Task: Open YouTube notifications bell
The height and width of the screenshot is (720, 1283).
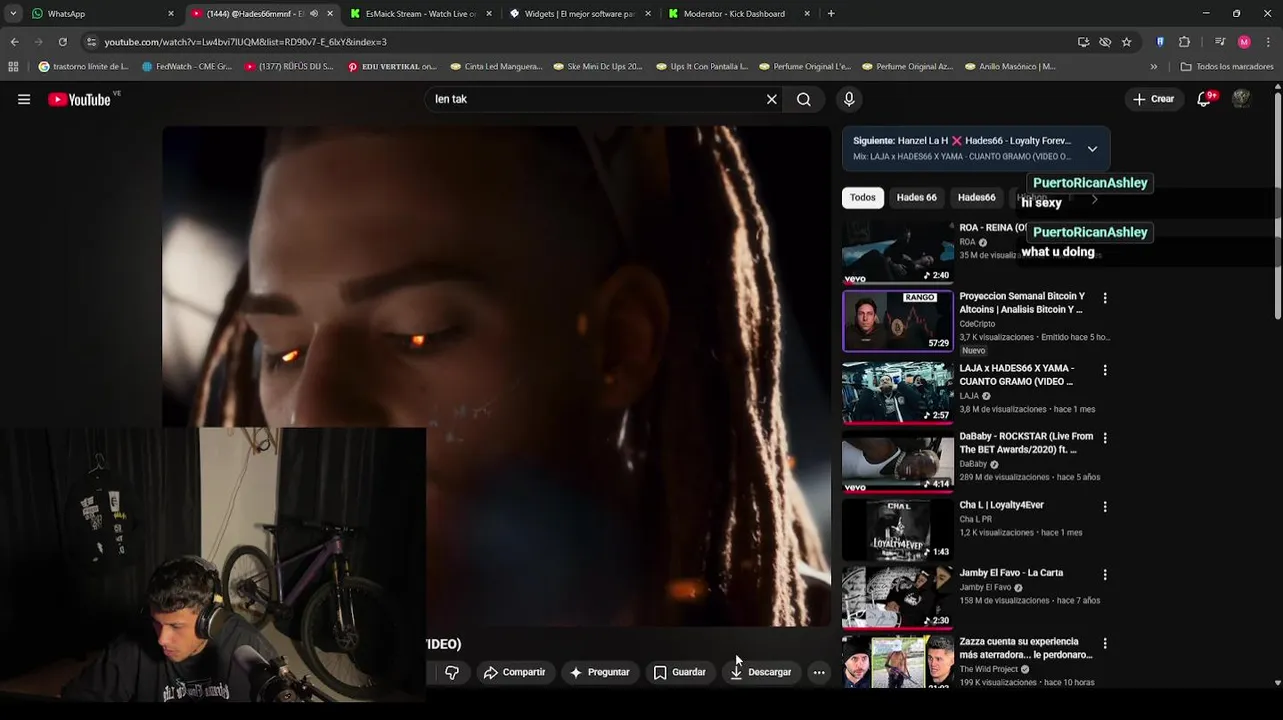Action: tap(1205, 99)
